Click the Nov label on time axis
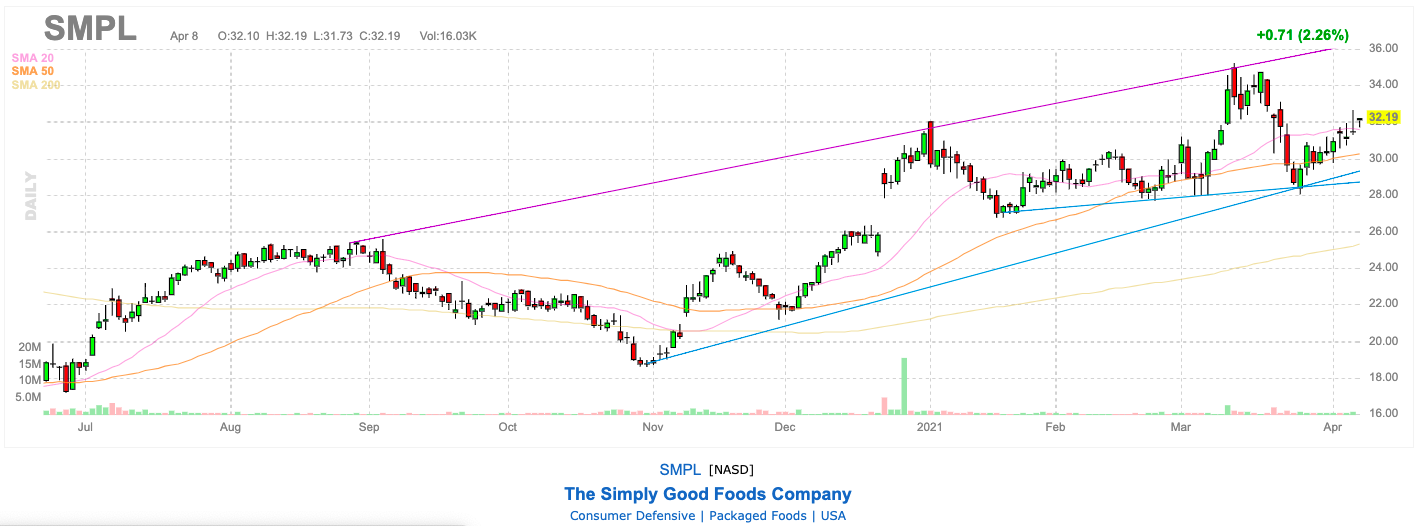This screenshot has height=526, width=1416. (x=653, y=427)
